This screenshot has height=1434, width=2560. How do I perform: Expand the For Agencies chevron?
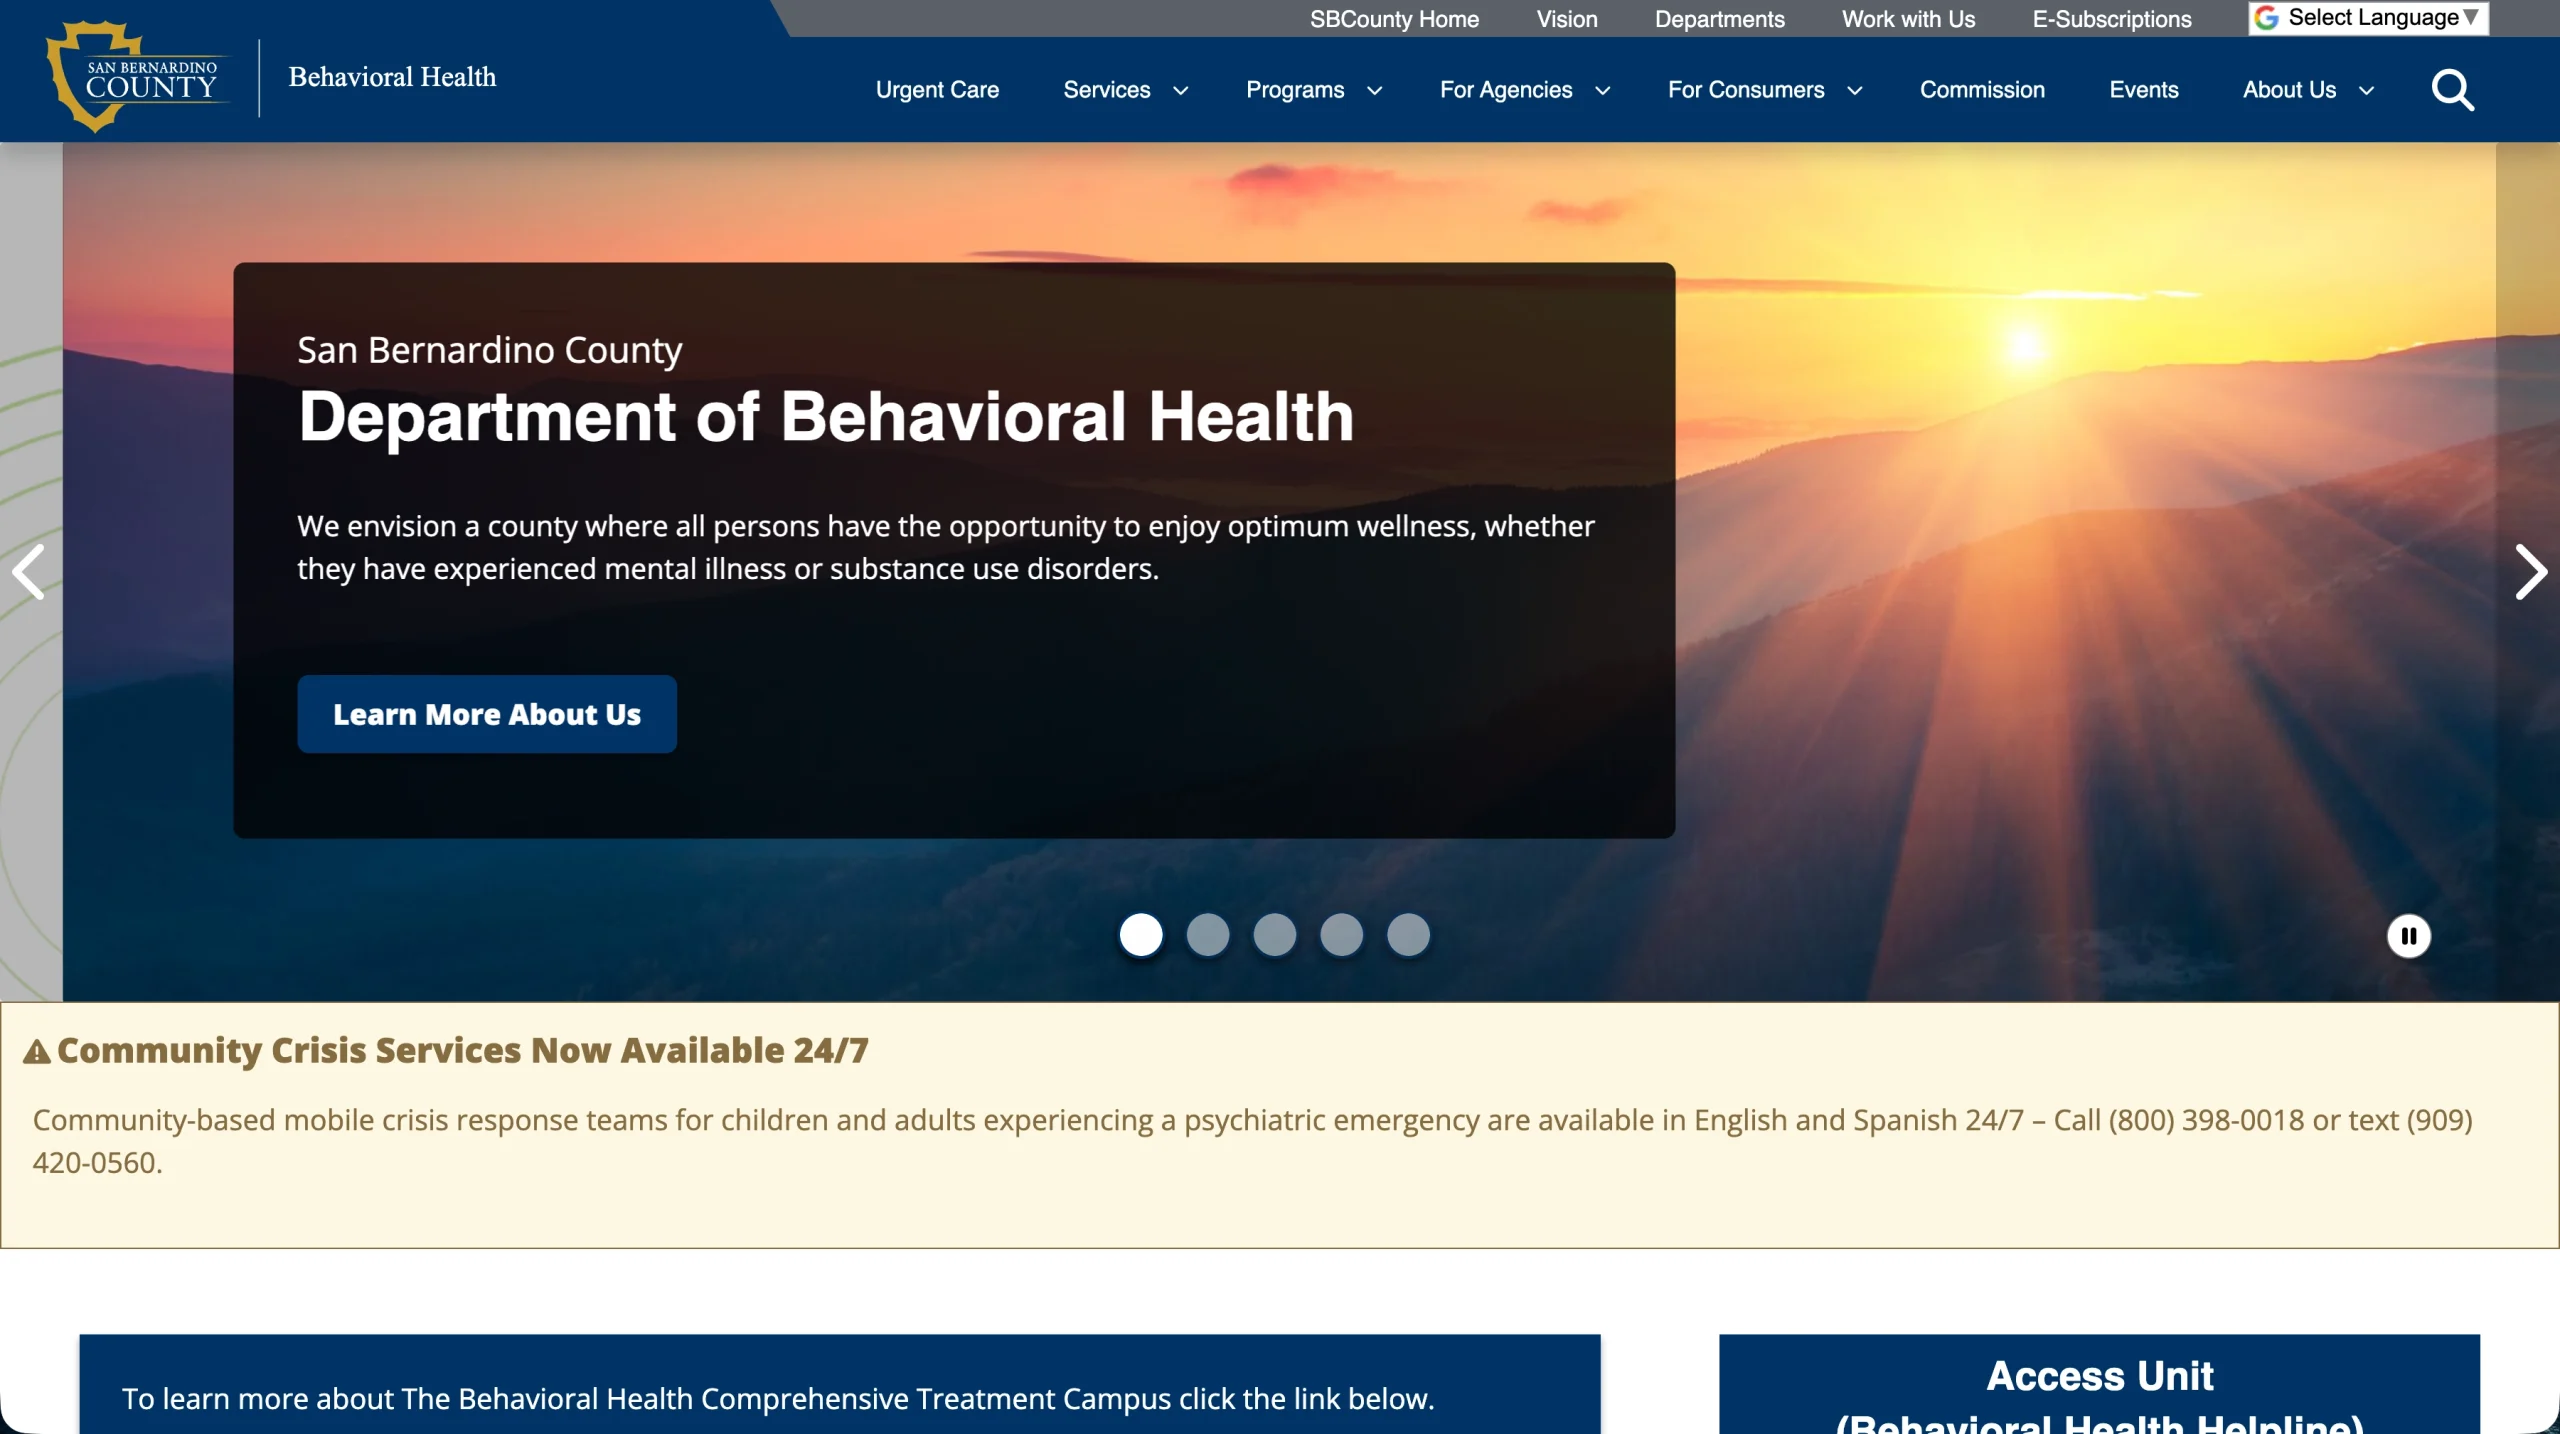[x=1602, y=91]
